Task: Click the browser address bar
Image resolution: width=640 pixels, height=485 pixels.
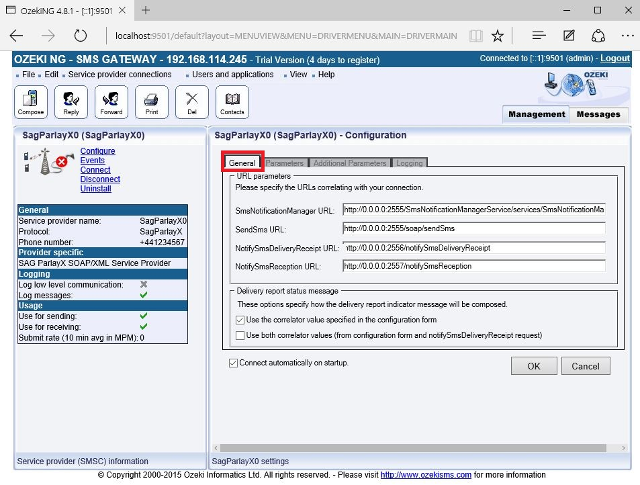Action: tap(286, 36)
